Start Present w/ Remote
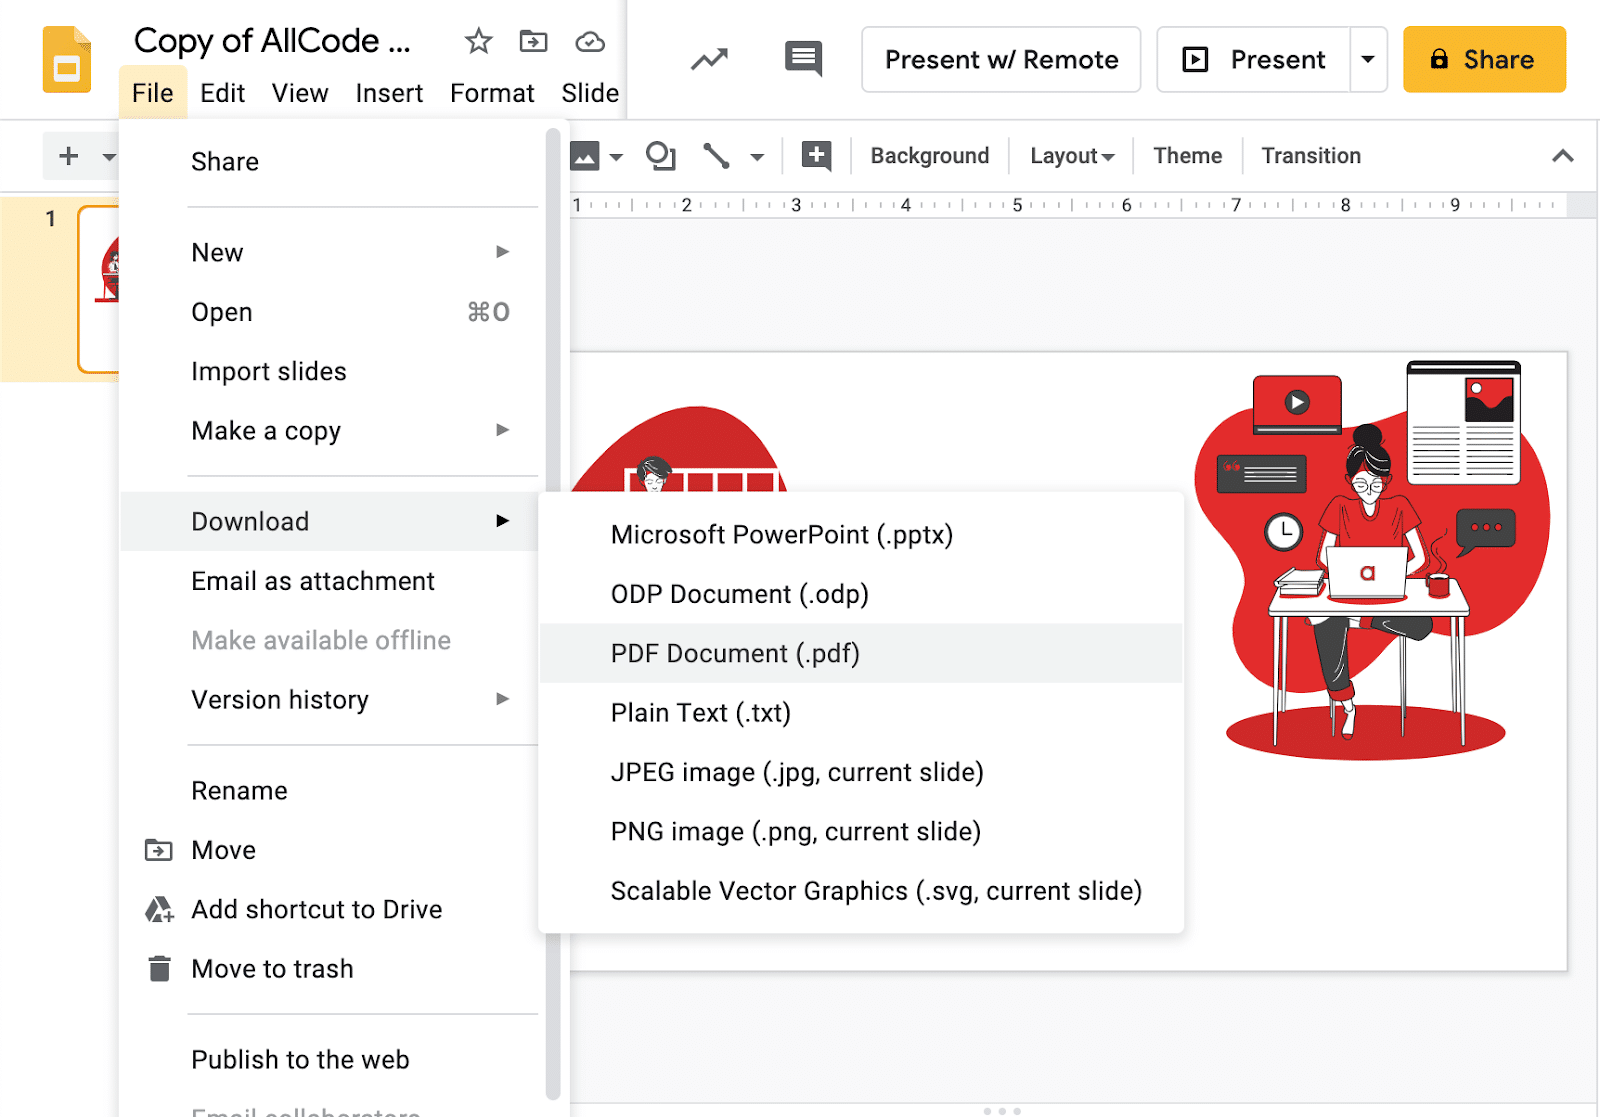1600x1117 pixels. (x=1000, y=59)
